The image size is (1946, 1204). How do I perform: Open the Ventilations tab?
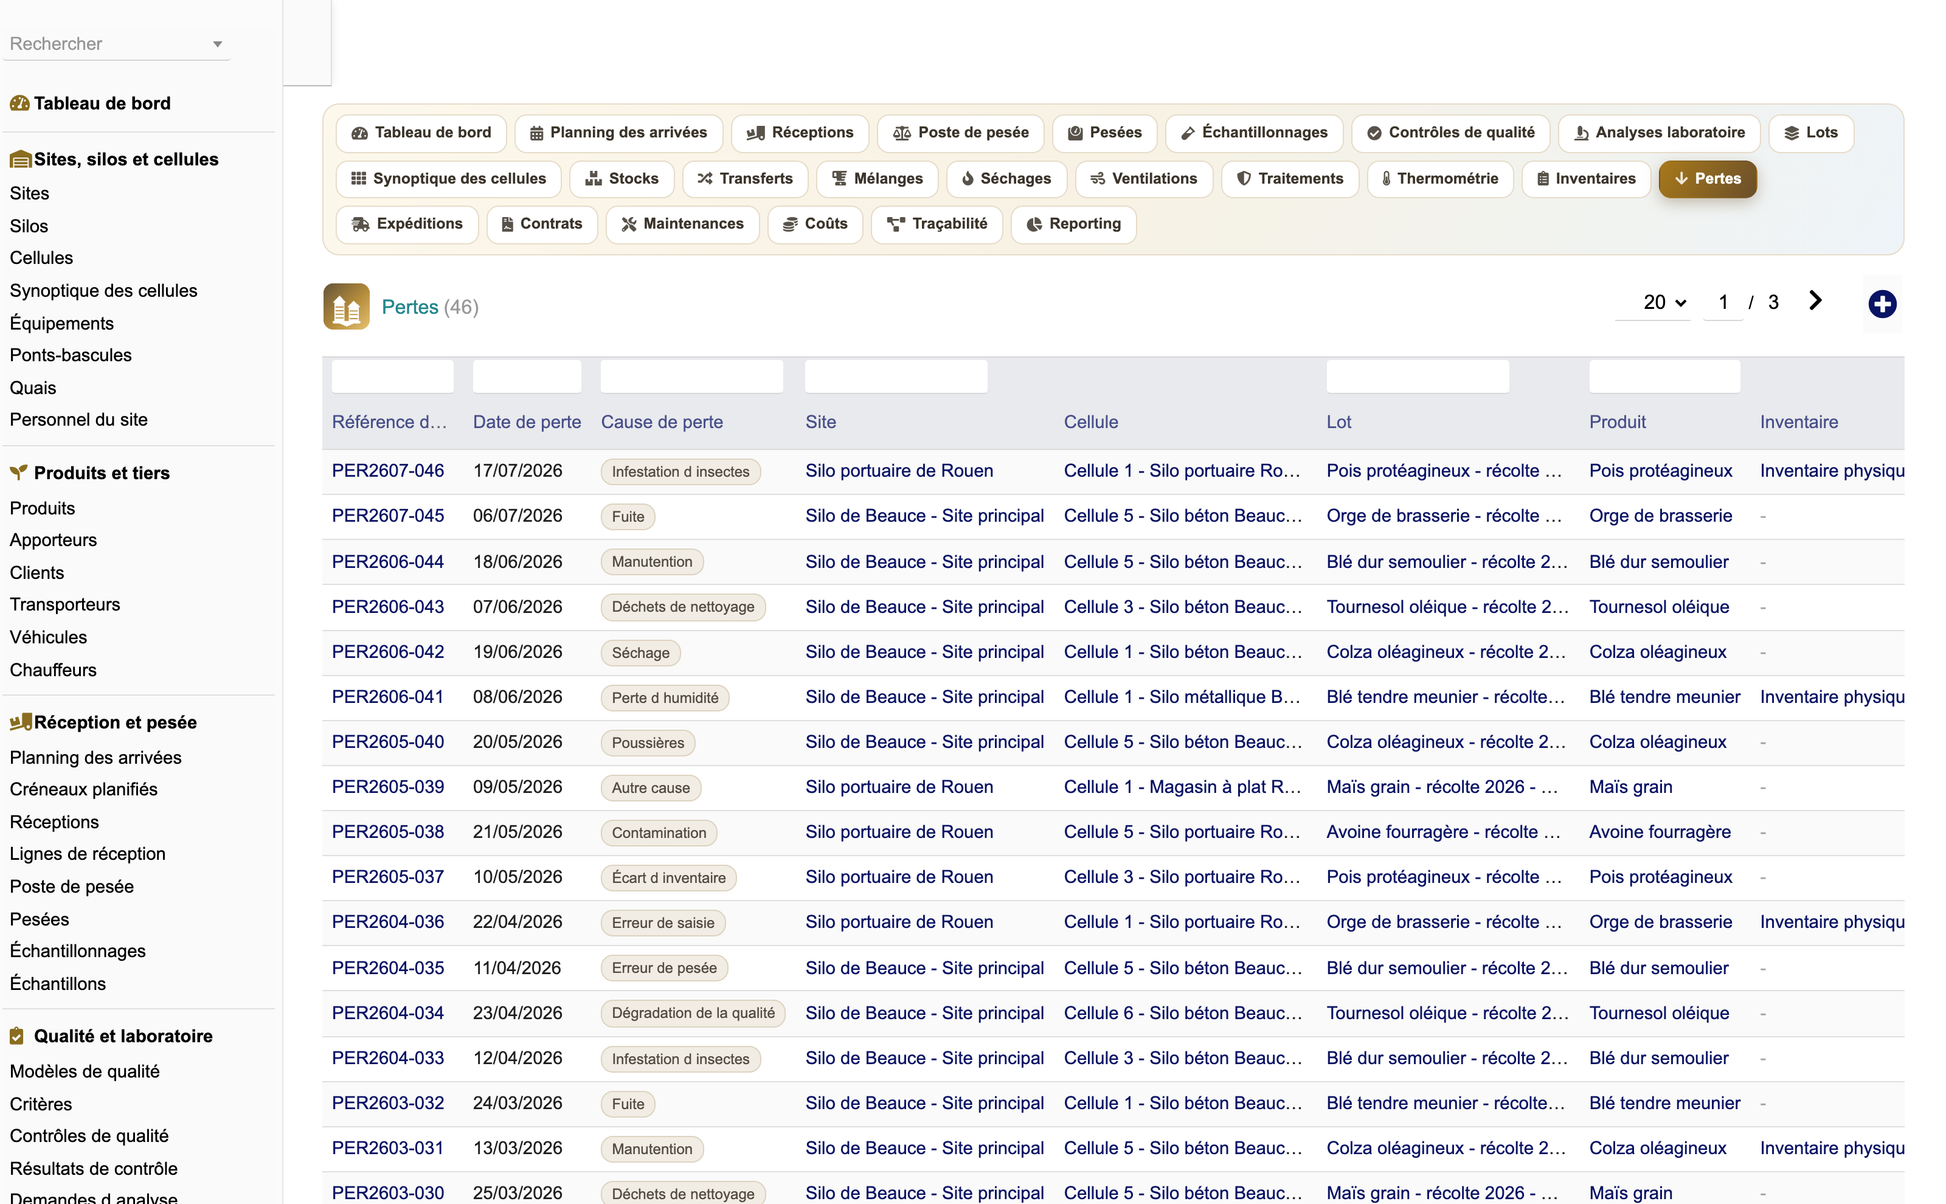tap(1144, 179)
